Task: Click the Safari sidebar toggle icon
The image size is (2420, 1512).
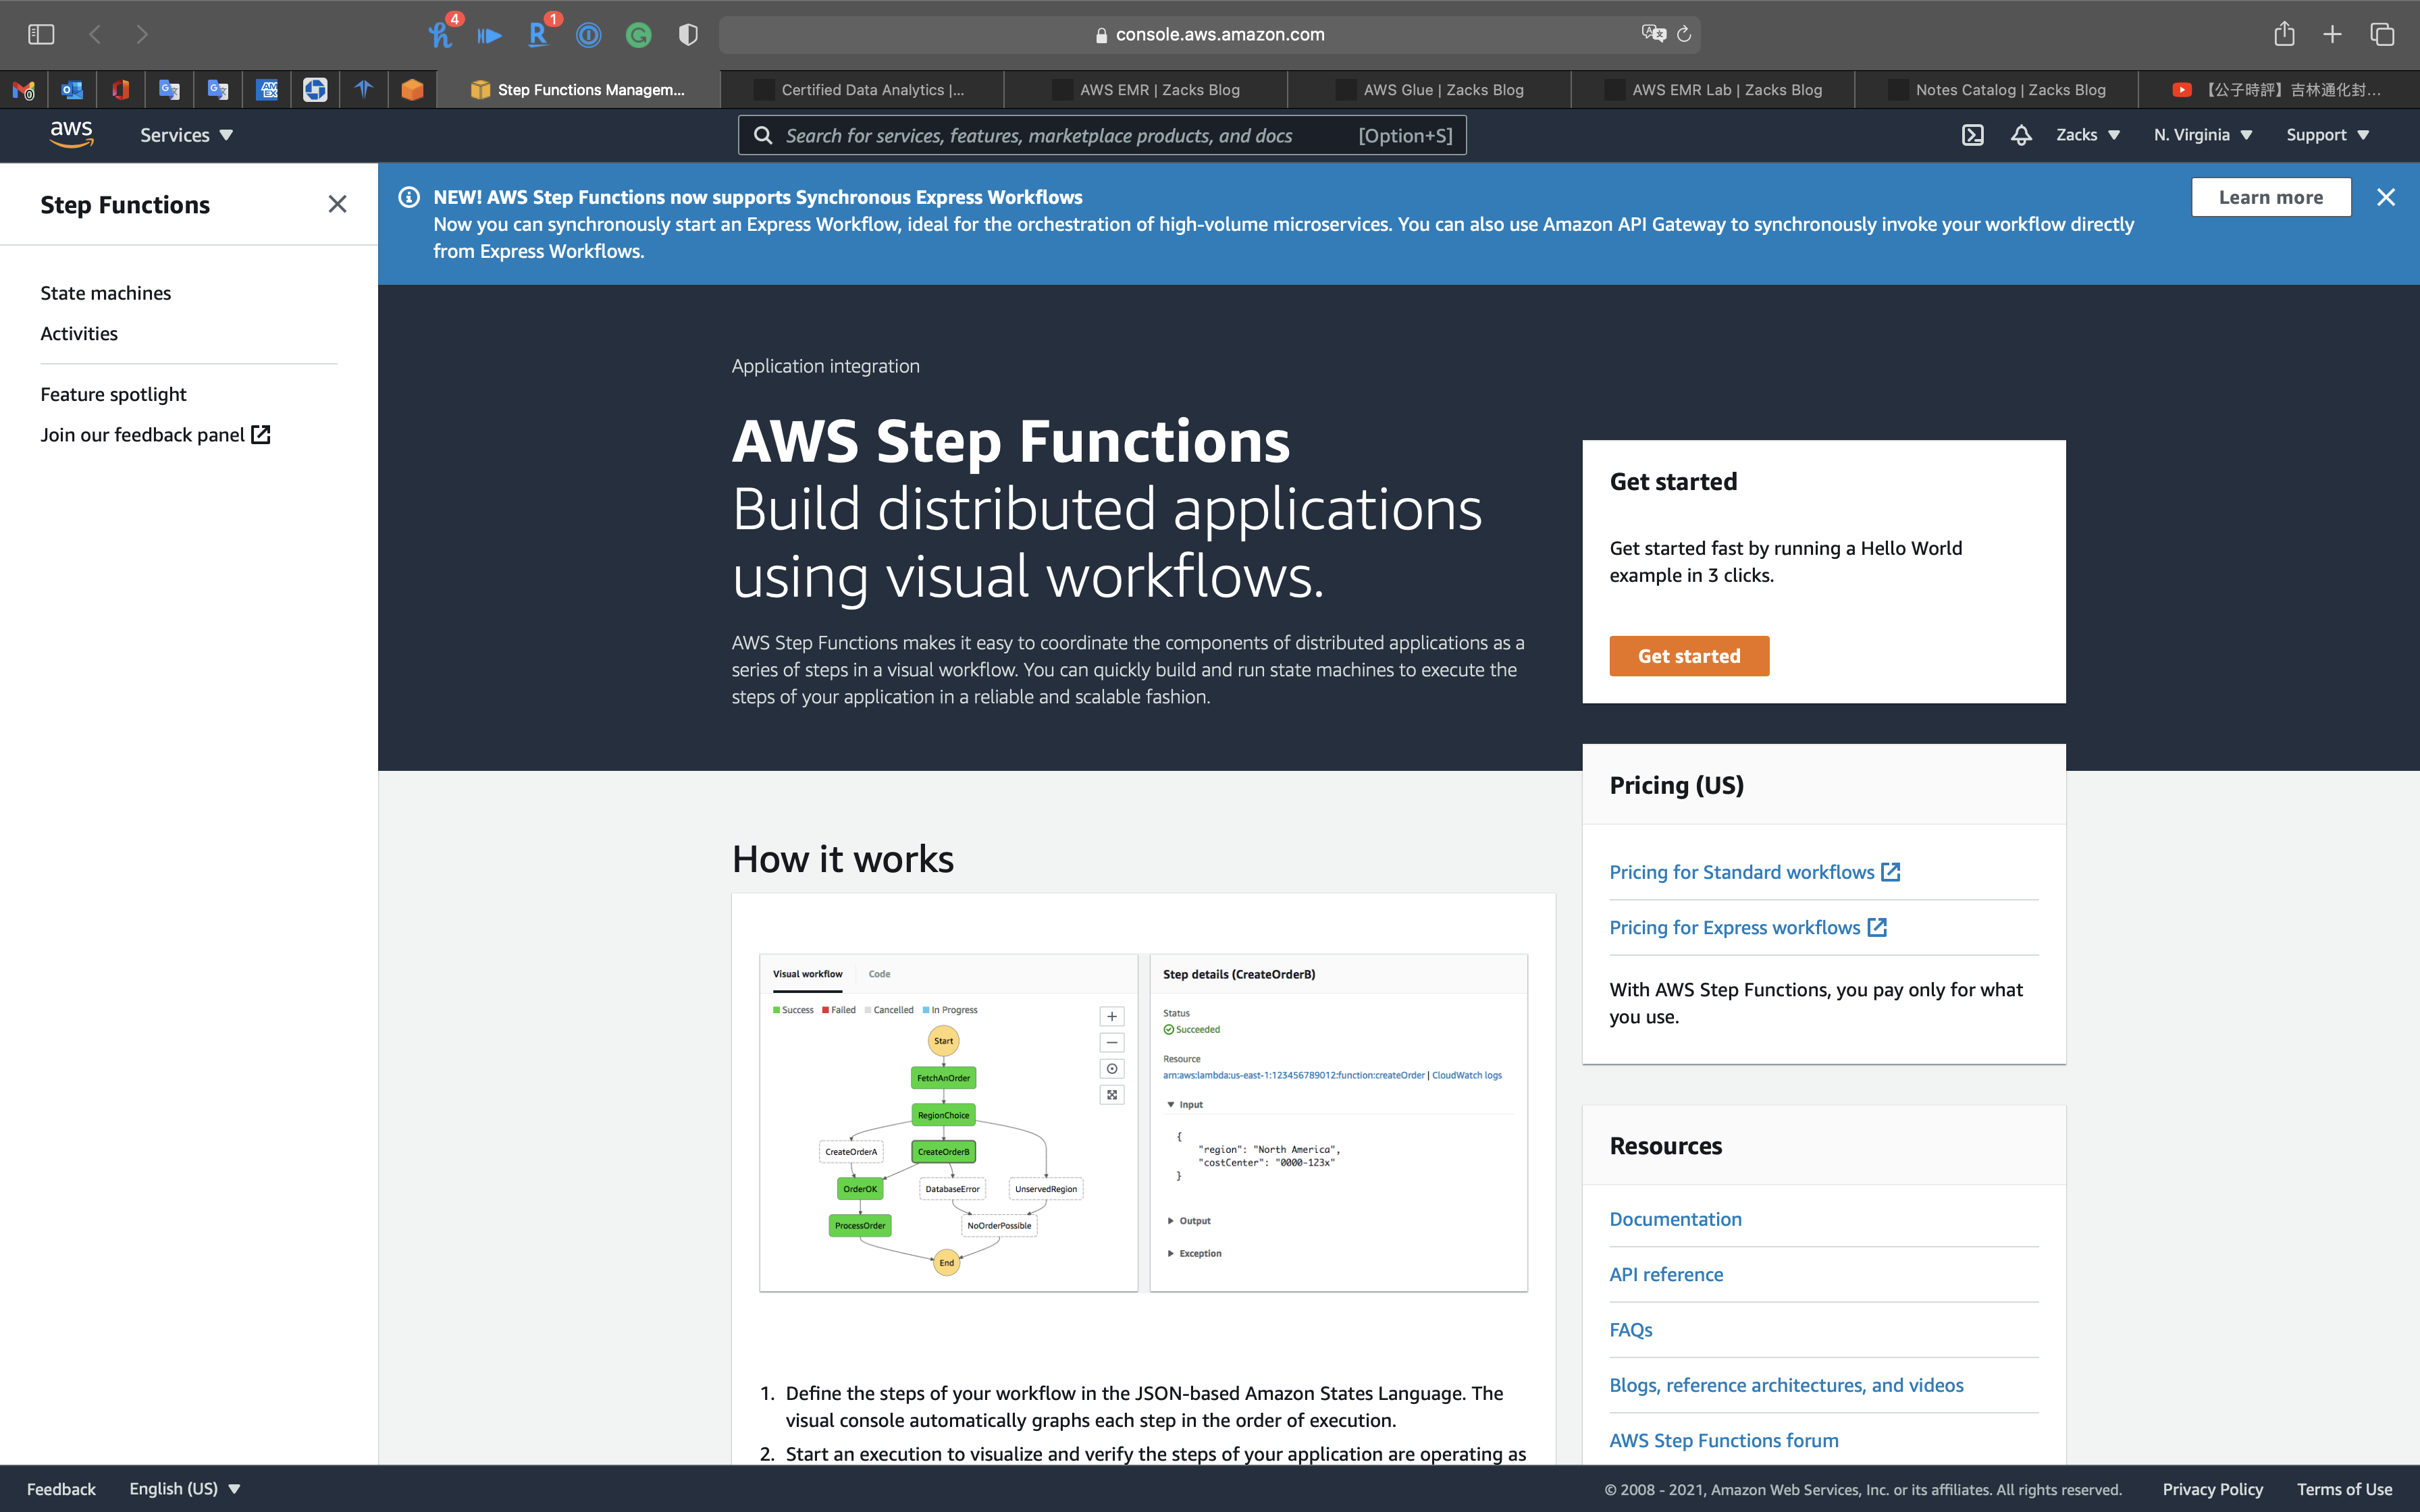Action: click(41, 34)
